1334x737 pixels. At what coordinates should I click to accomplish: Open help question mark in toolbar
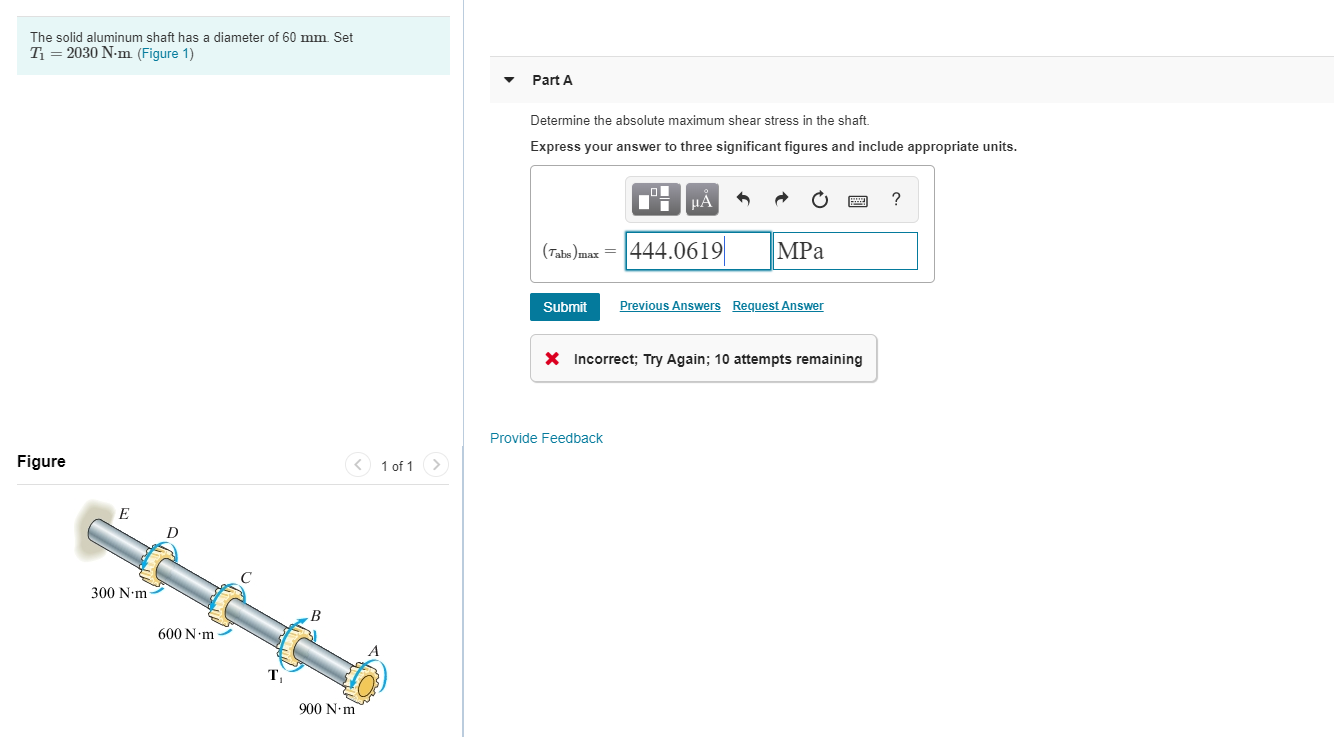tap(896, 199)
